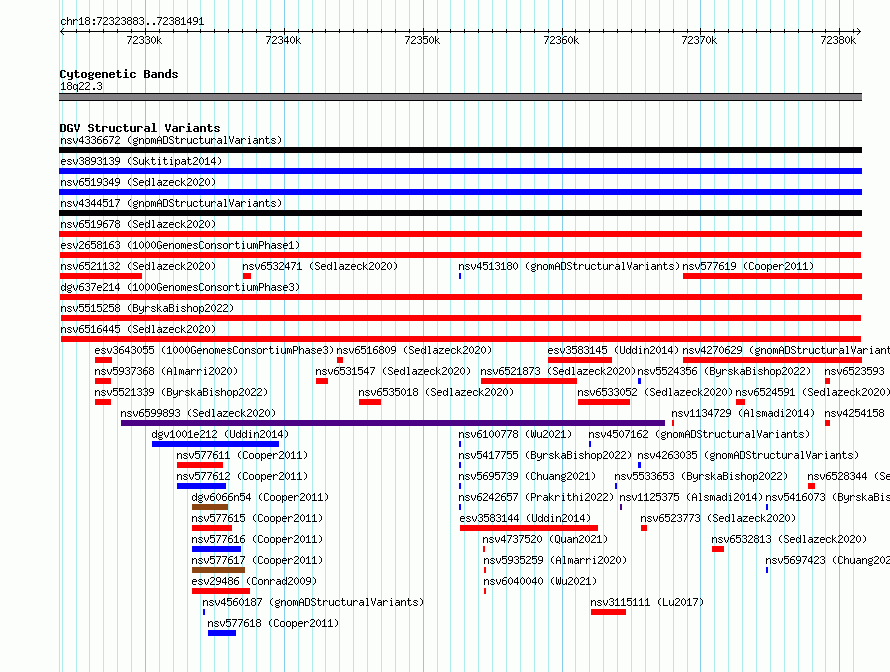
Task: Click the nsv5515258 ByrskaBishop2022 label
Action: click(x=147, y=308)
